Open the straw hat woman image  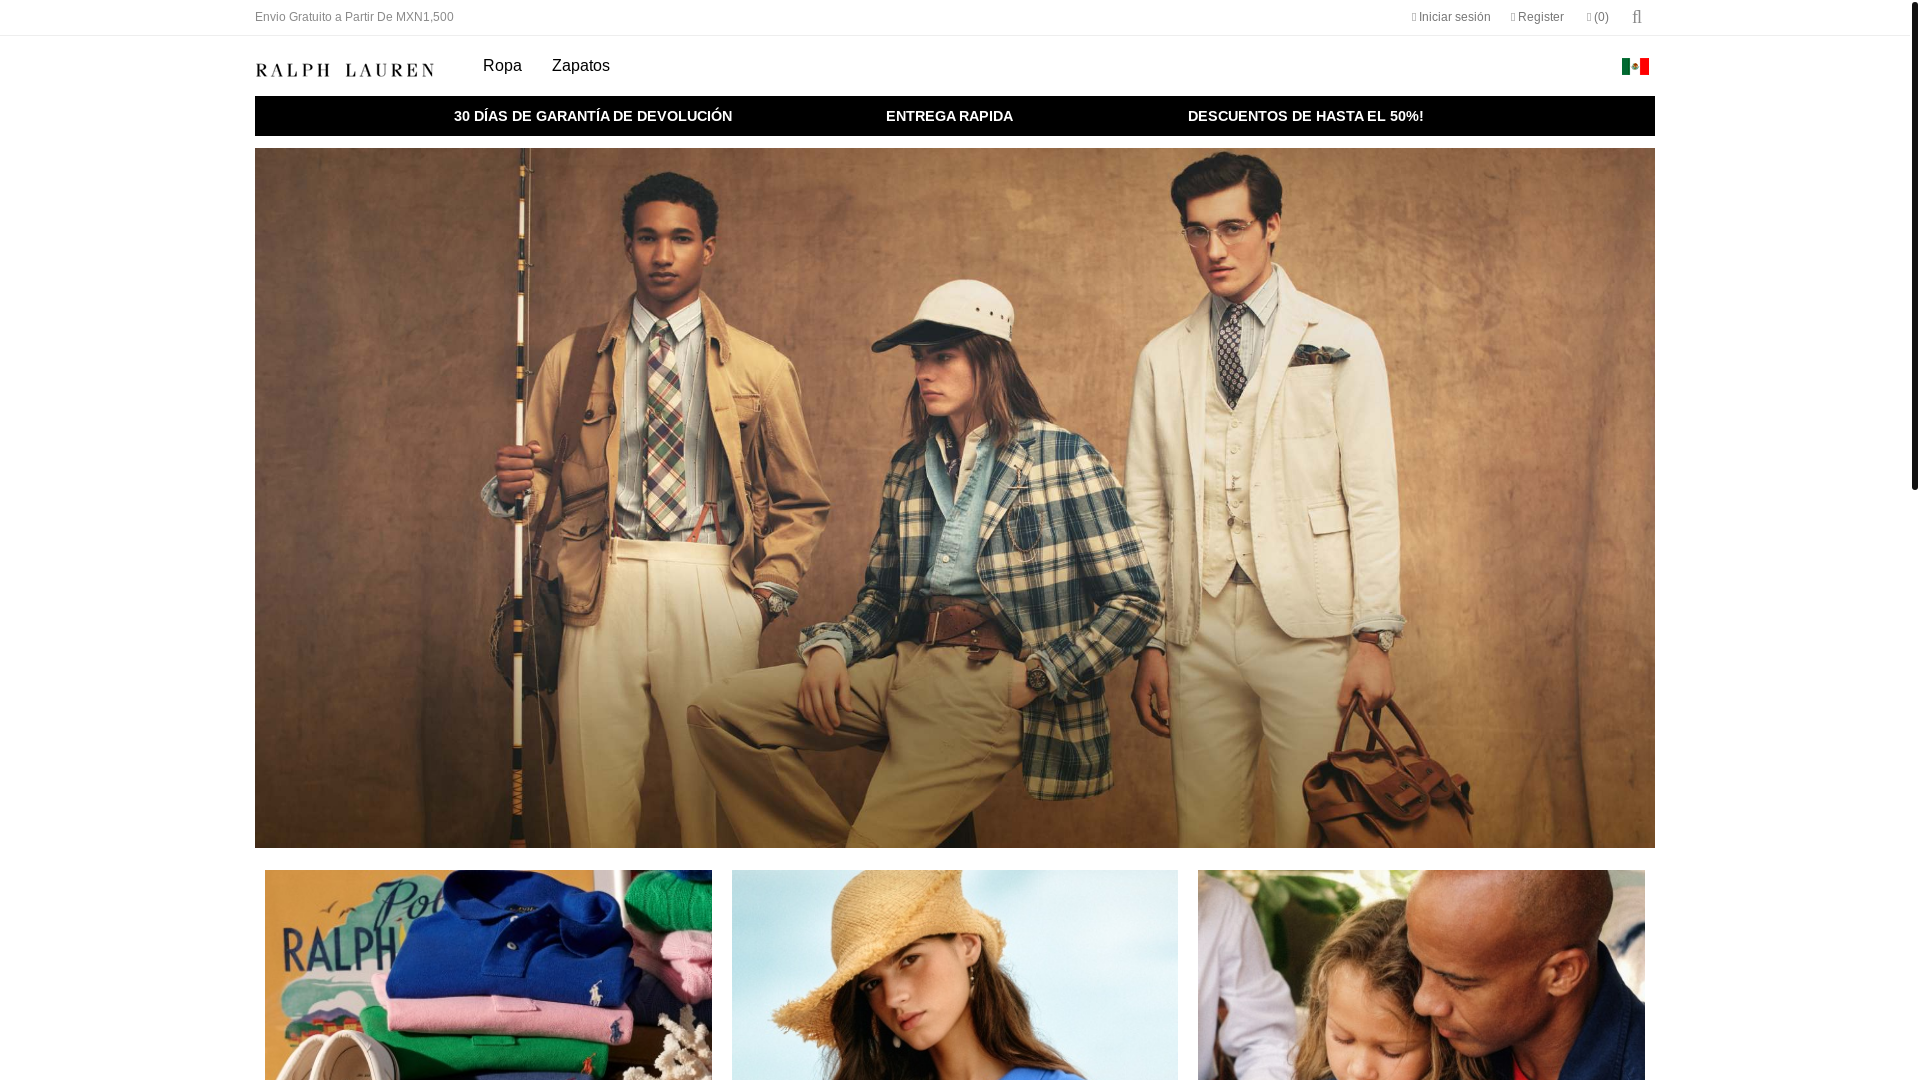pos(955,975)
